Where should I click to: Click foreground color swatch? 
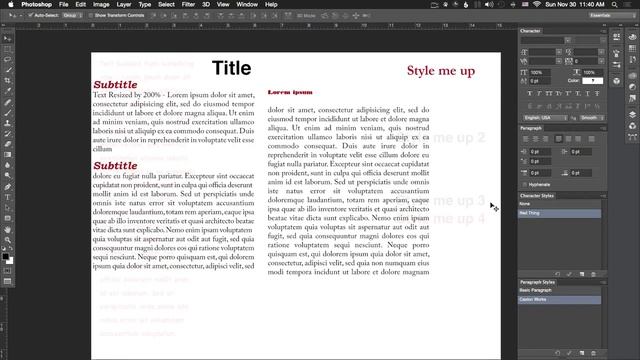tap(5, 257)
